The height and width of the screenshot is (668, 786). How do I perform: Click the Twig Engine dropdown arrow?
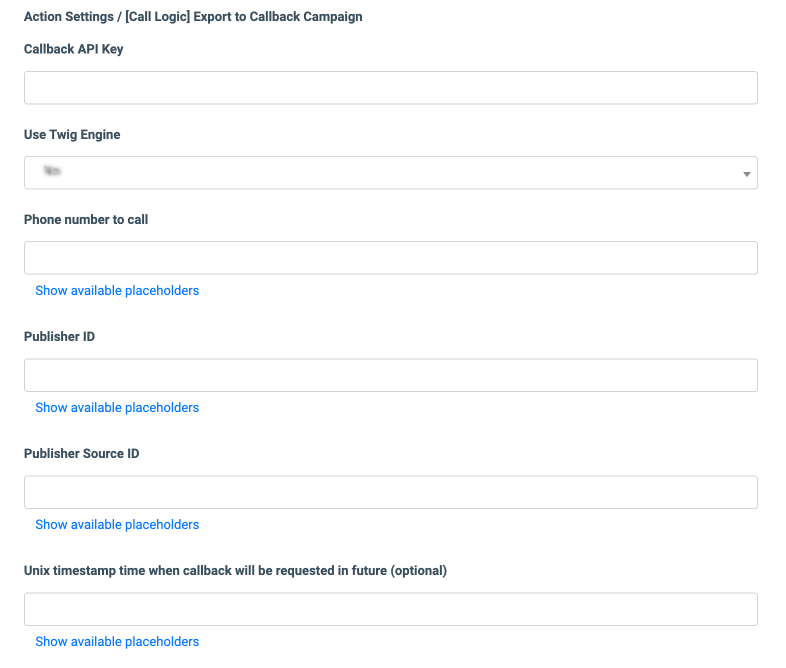click(x=746, y=174)
